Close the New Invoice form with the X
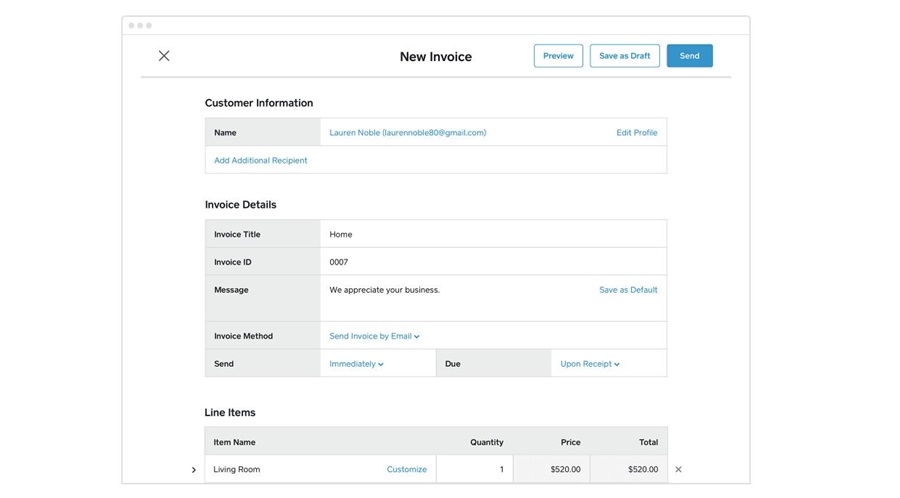 164,56
